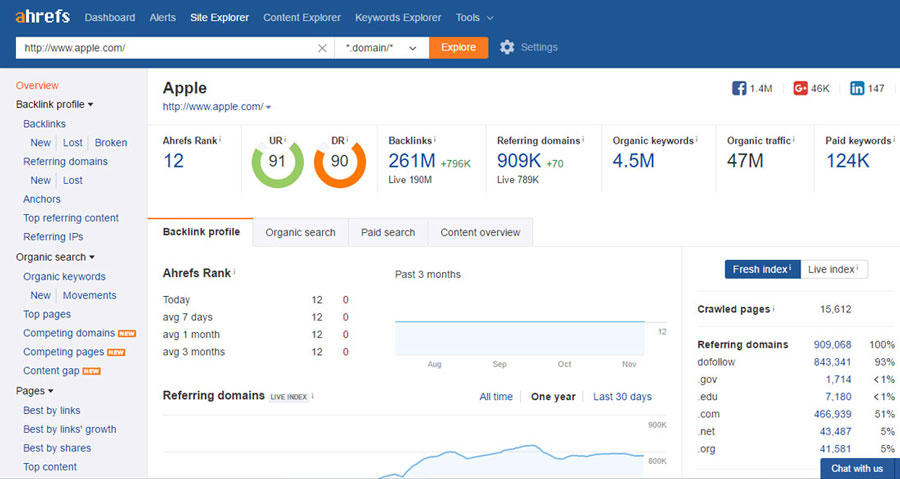Click the Content gap NEW badge
This screenshot has height=479, width=900.
click(91, 371)
